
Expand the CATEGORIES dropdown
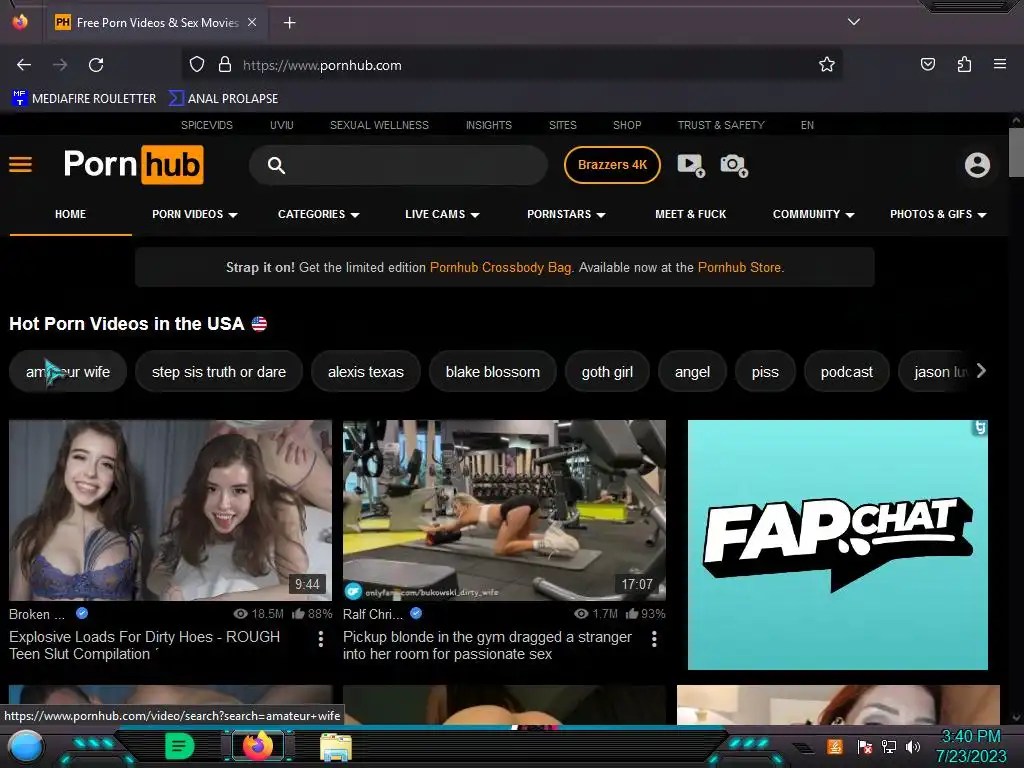tap(319, 214)
